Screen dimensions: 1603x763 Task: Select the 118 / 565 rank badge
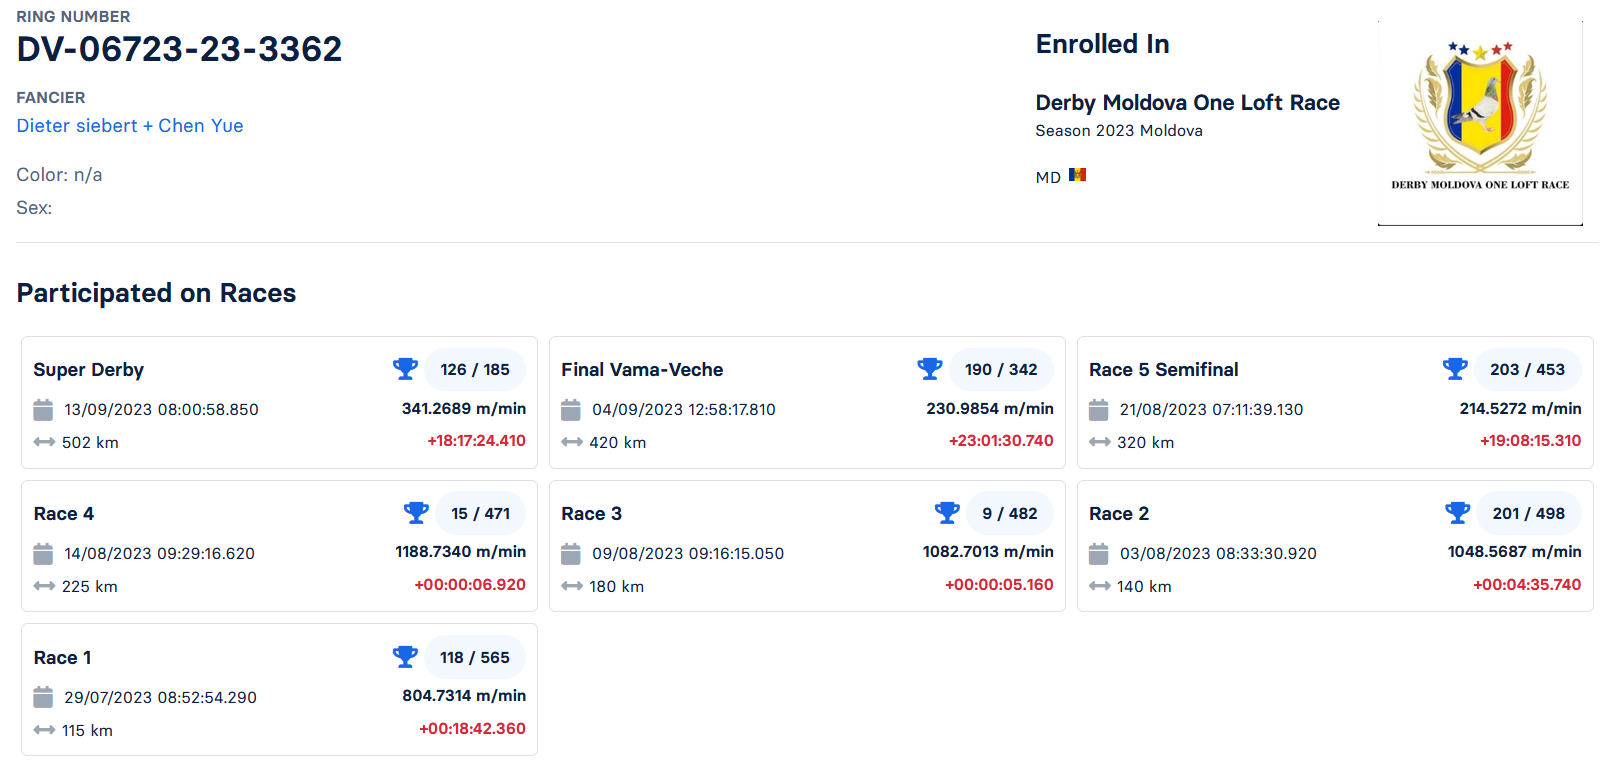tap(475, 658)
